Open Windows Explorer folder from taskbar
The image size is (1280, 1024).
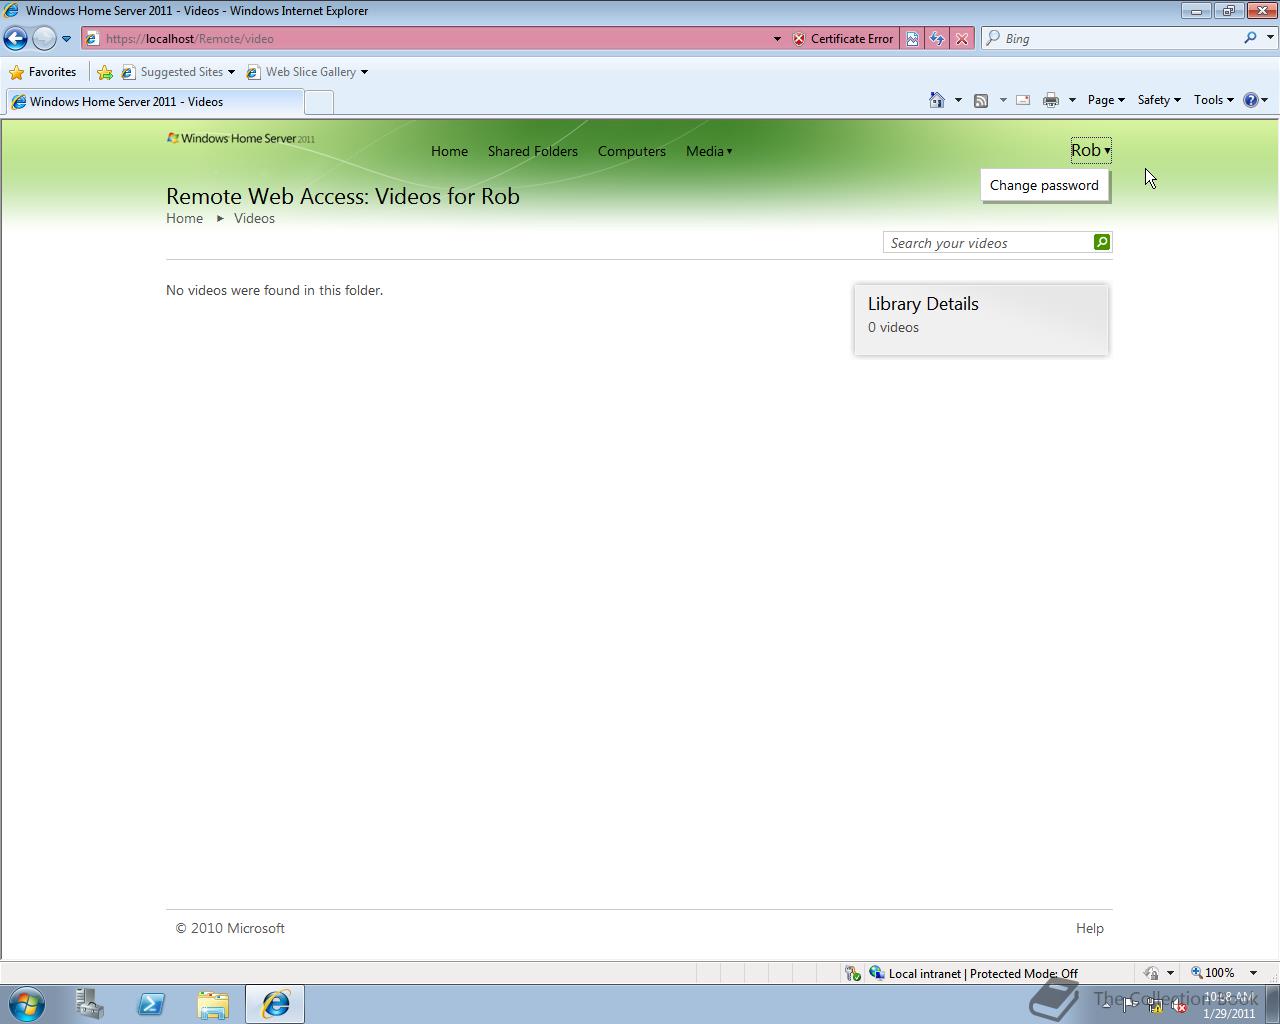[213, 1004]
